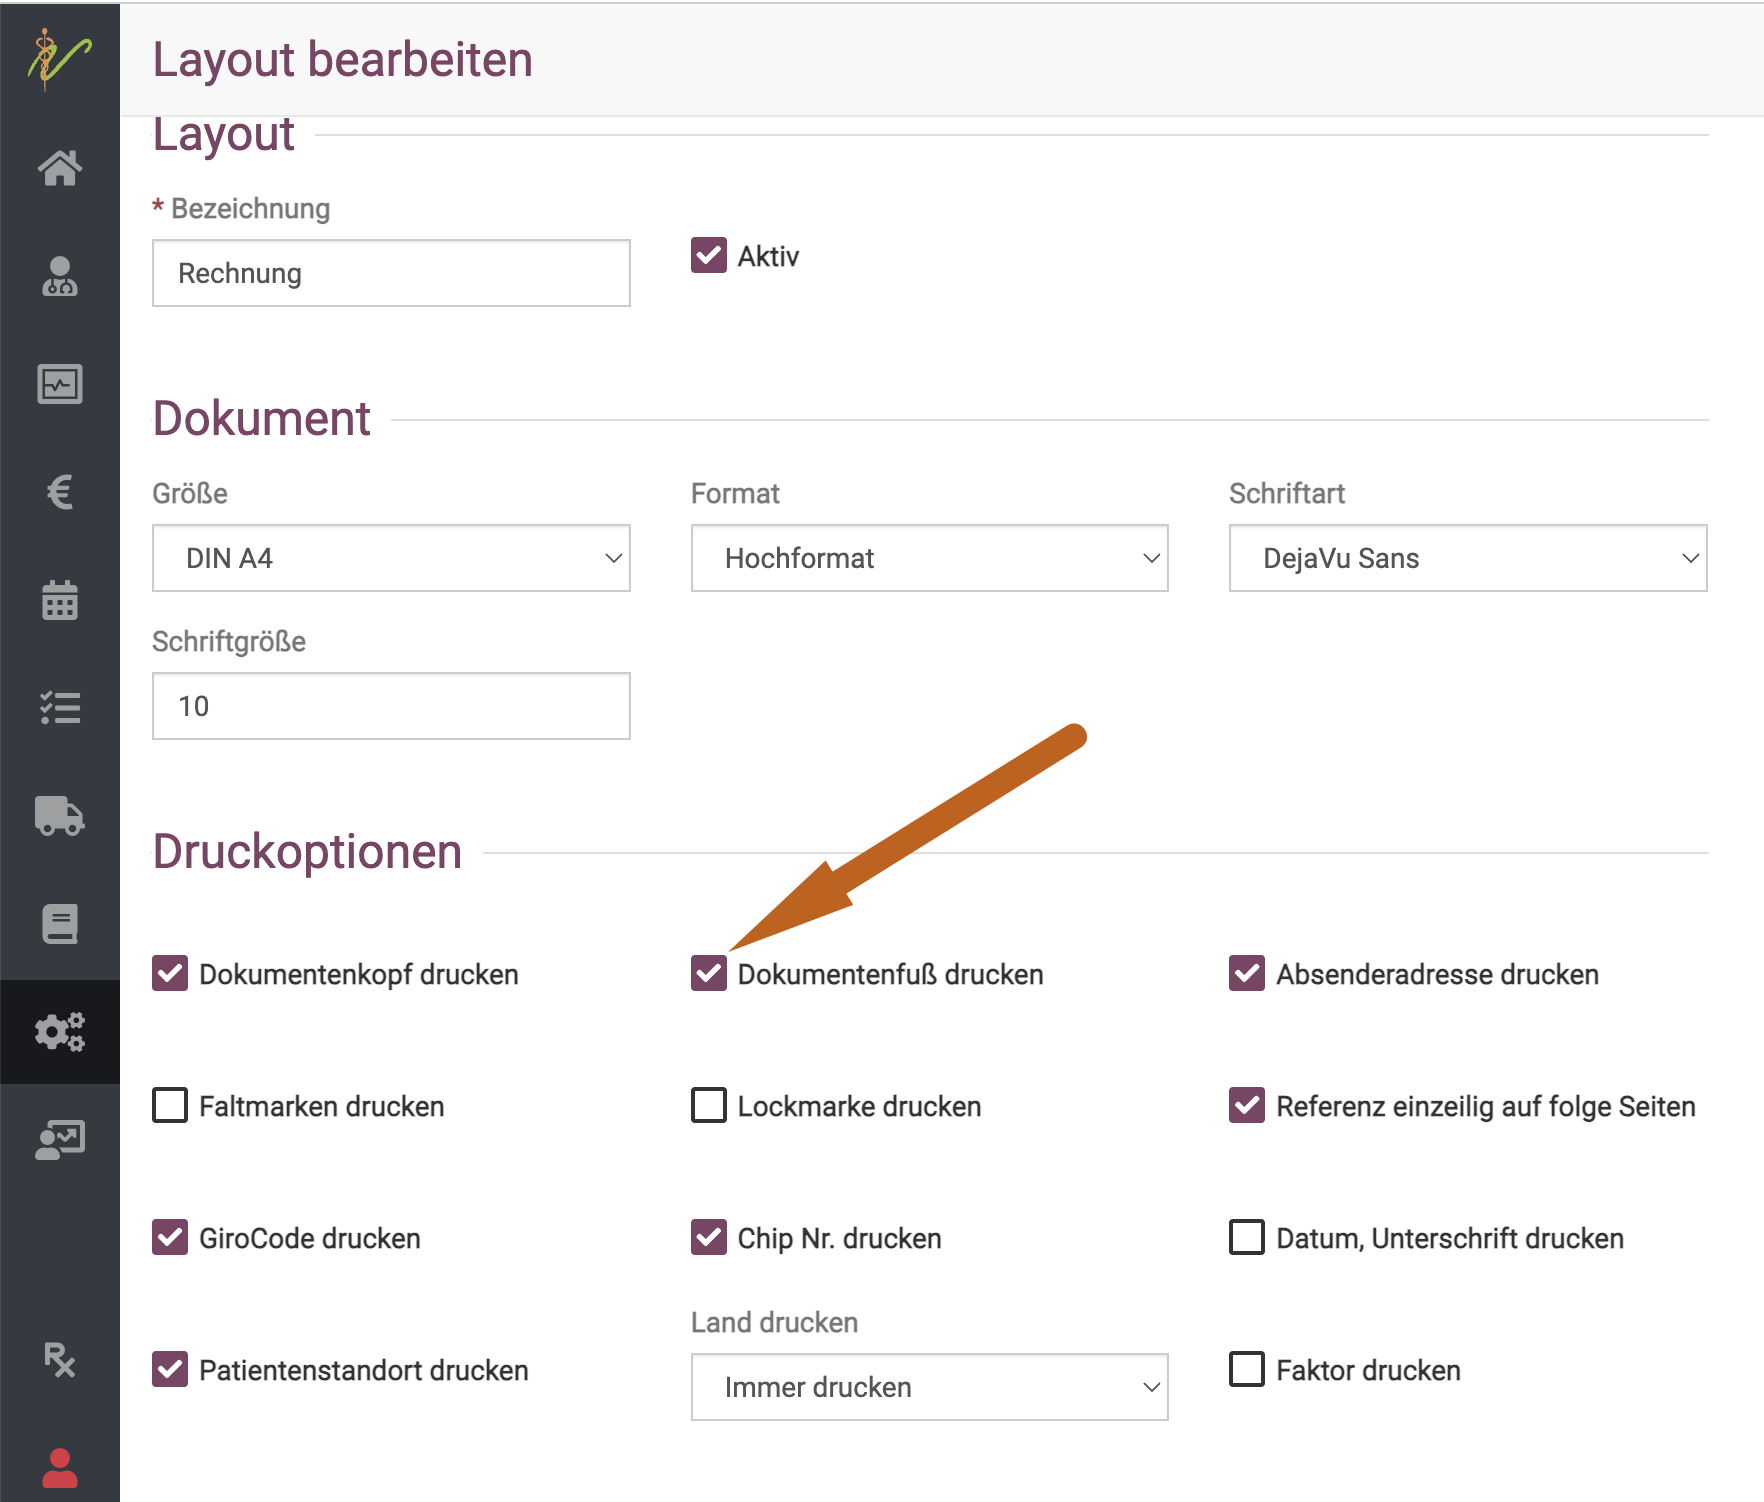Open the monitor chart icon in sidebar
This screenshot has width=1764, height=1502.
60,384
